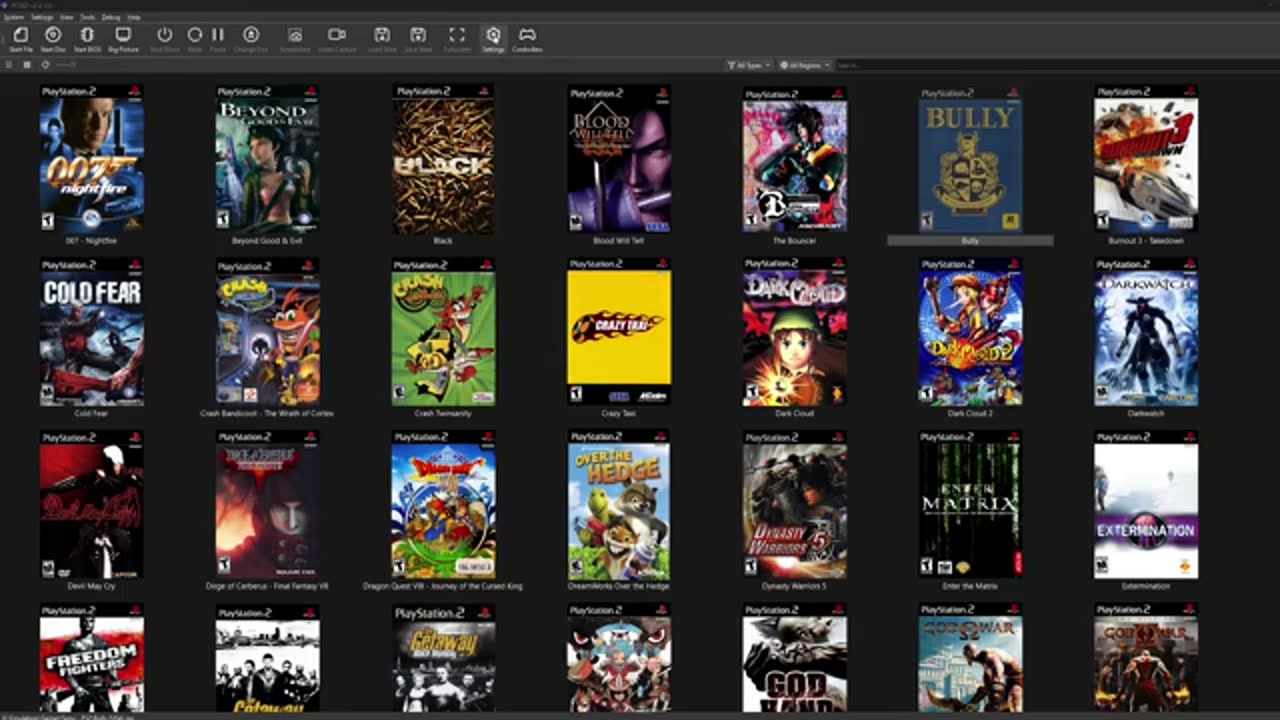Select the Over the Hedge cover

(x=619, y=505)
